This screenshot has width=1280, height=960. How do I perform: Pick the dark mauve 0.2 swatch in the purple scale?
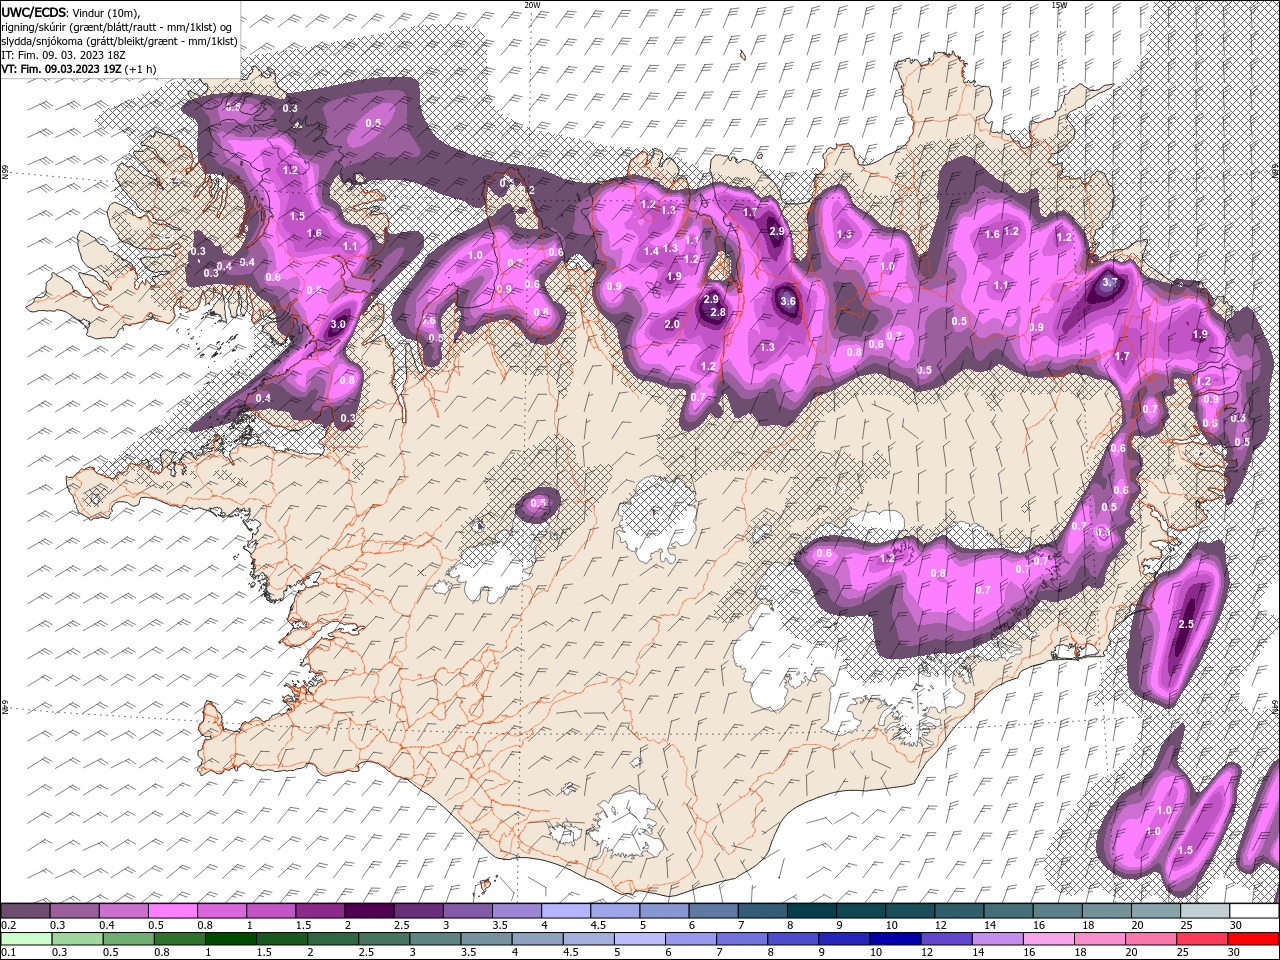(25, 911)
